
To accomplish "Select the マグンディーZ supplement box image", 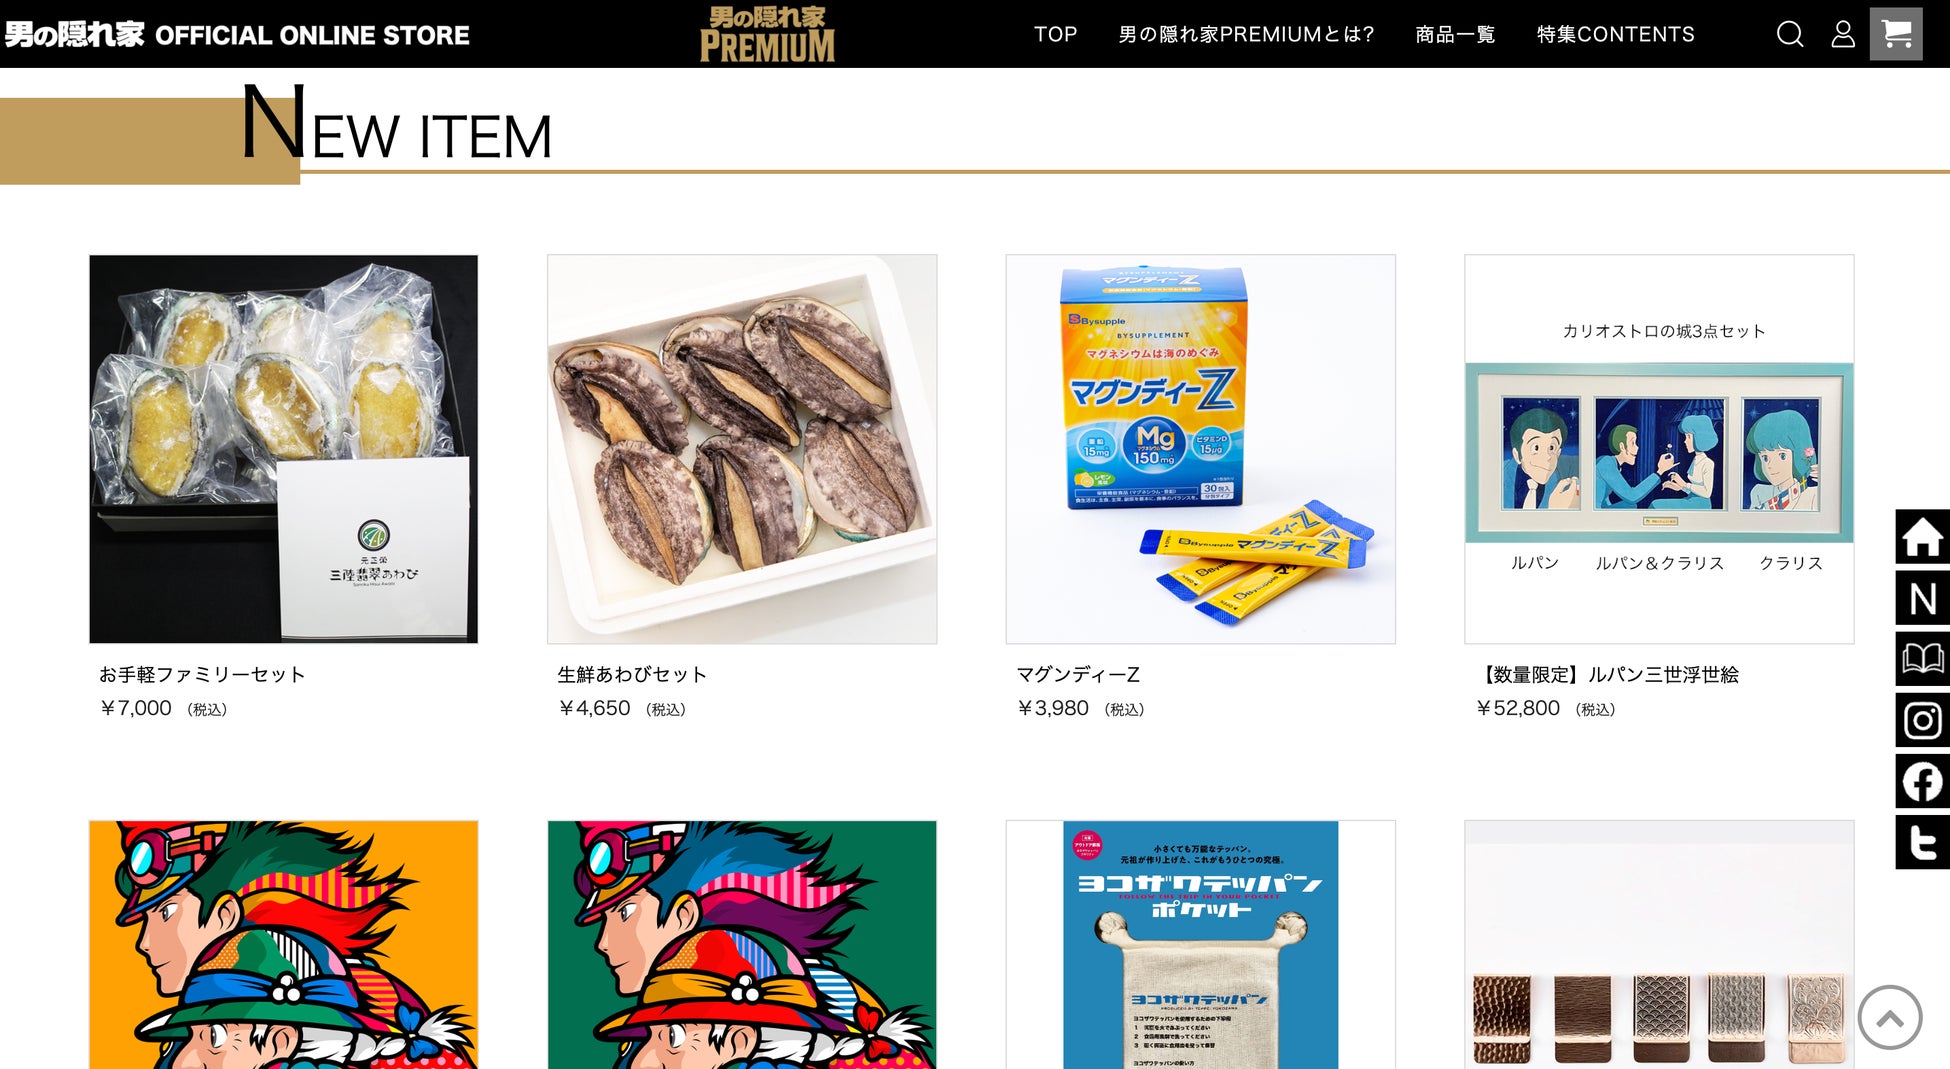I will tap(1200, 449).
